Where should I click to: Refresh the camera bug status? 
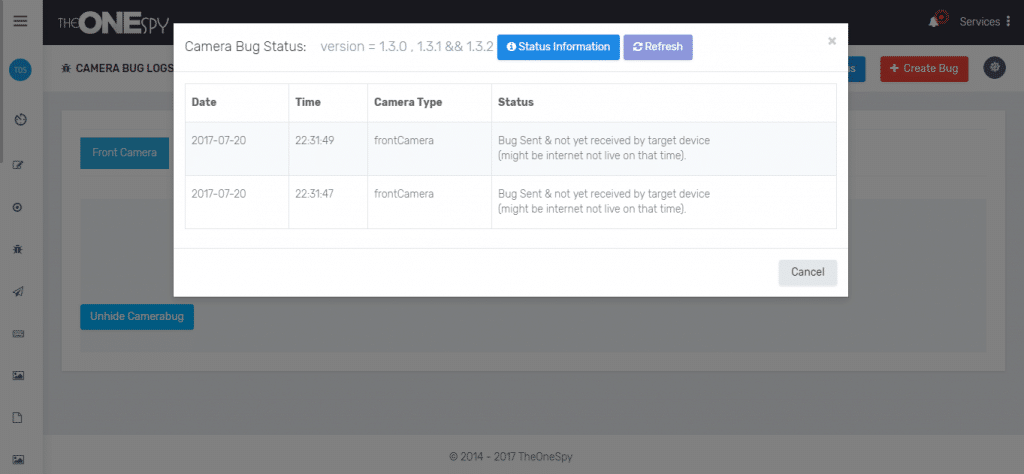657,47
